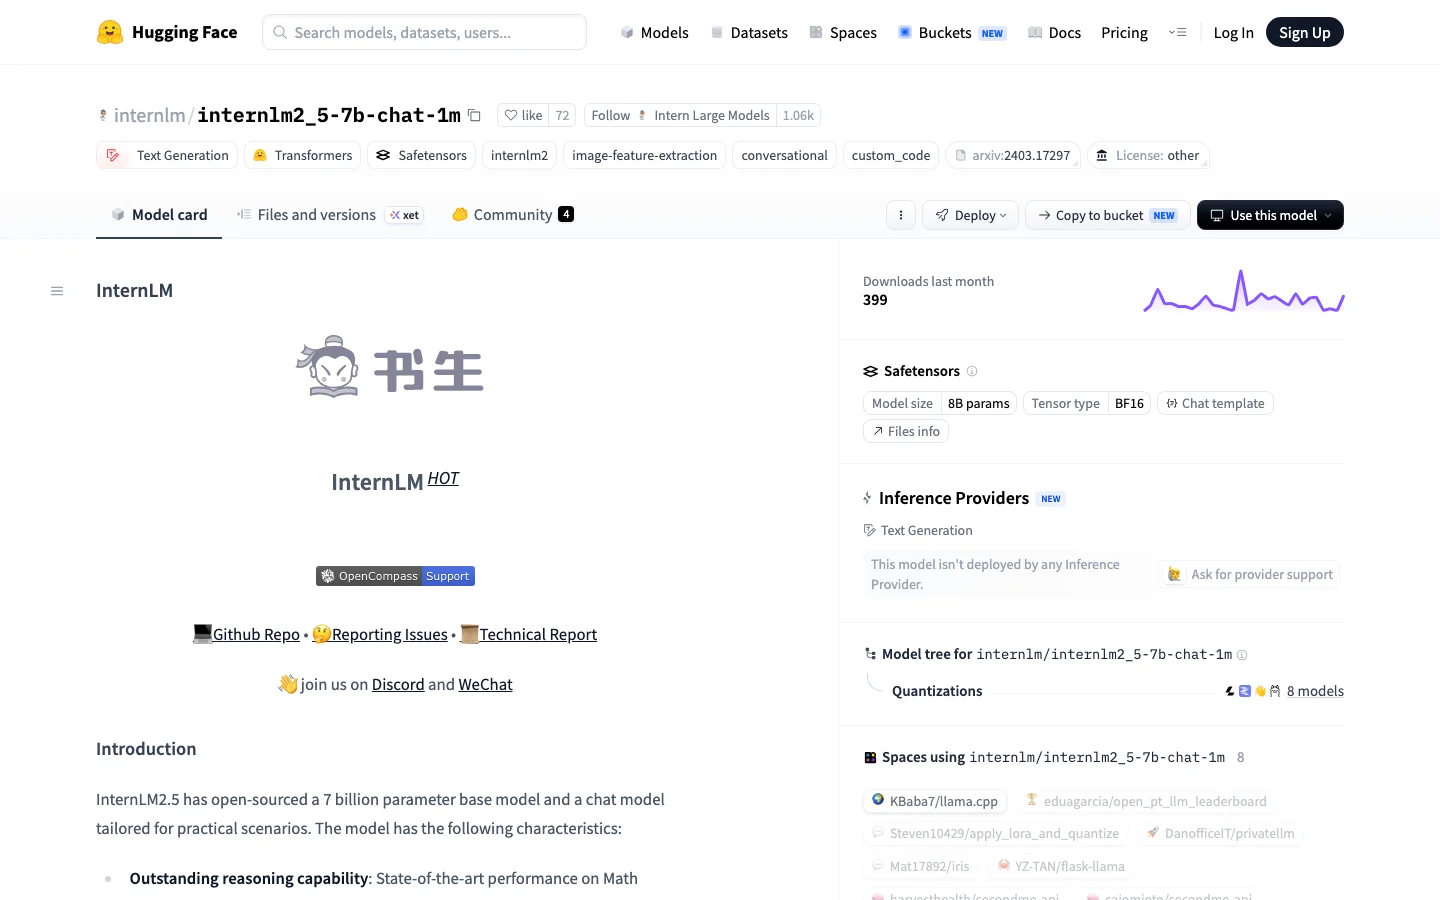Click the Text Generation tag
Screen dimensions: 1440x900
[x=167, y=155]
